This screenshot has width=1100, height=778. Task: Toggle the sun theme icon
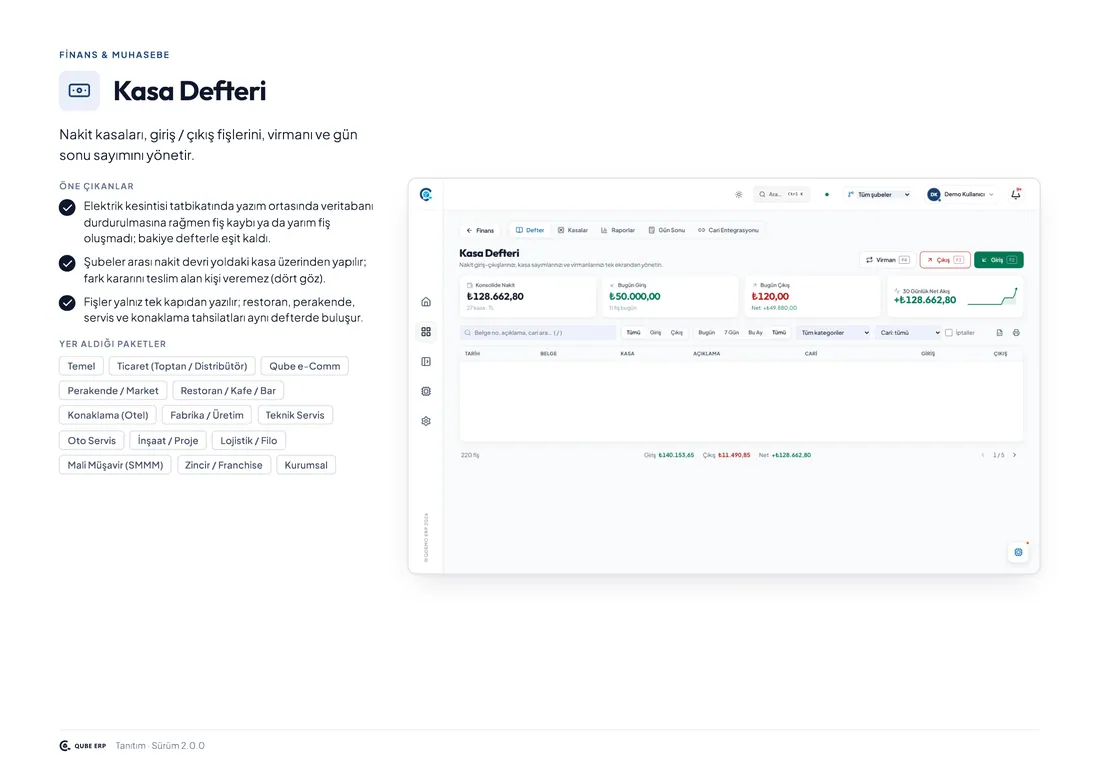click(x=739, y=194)
